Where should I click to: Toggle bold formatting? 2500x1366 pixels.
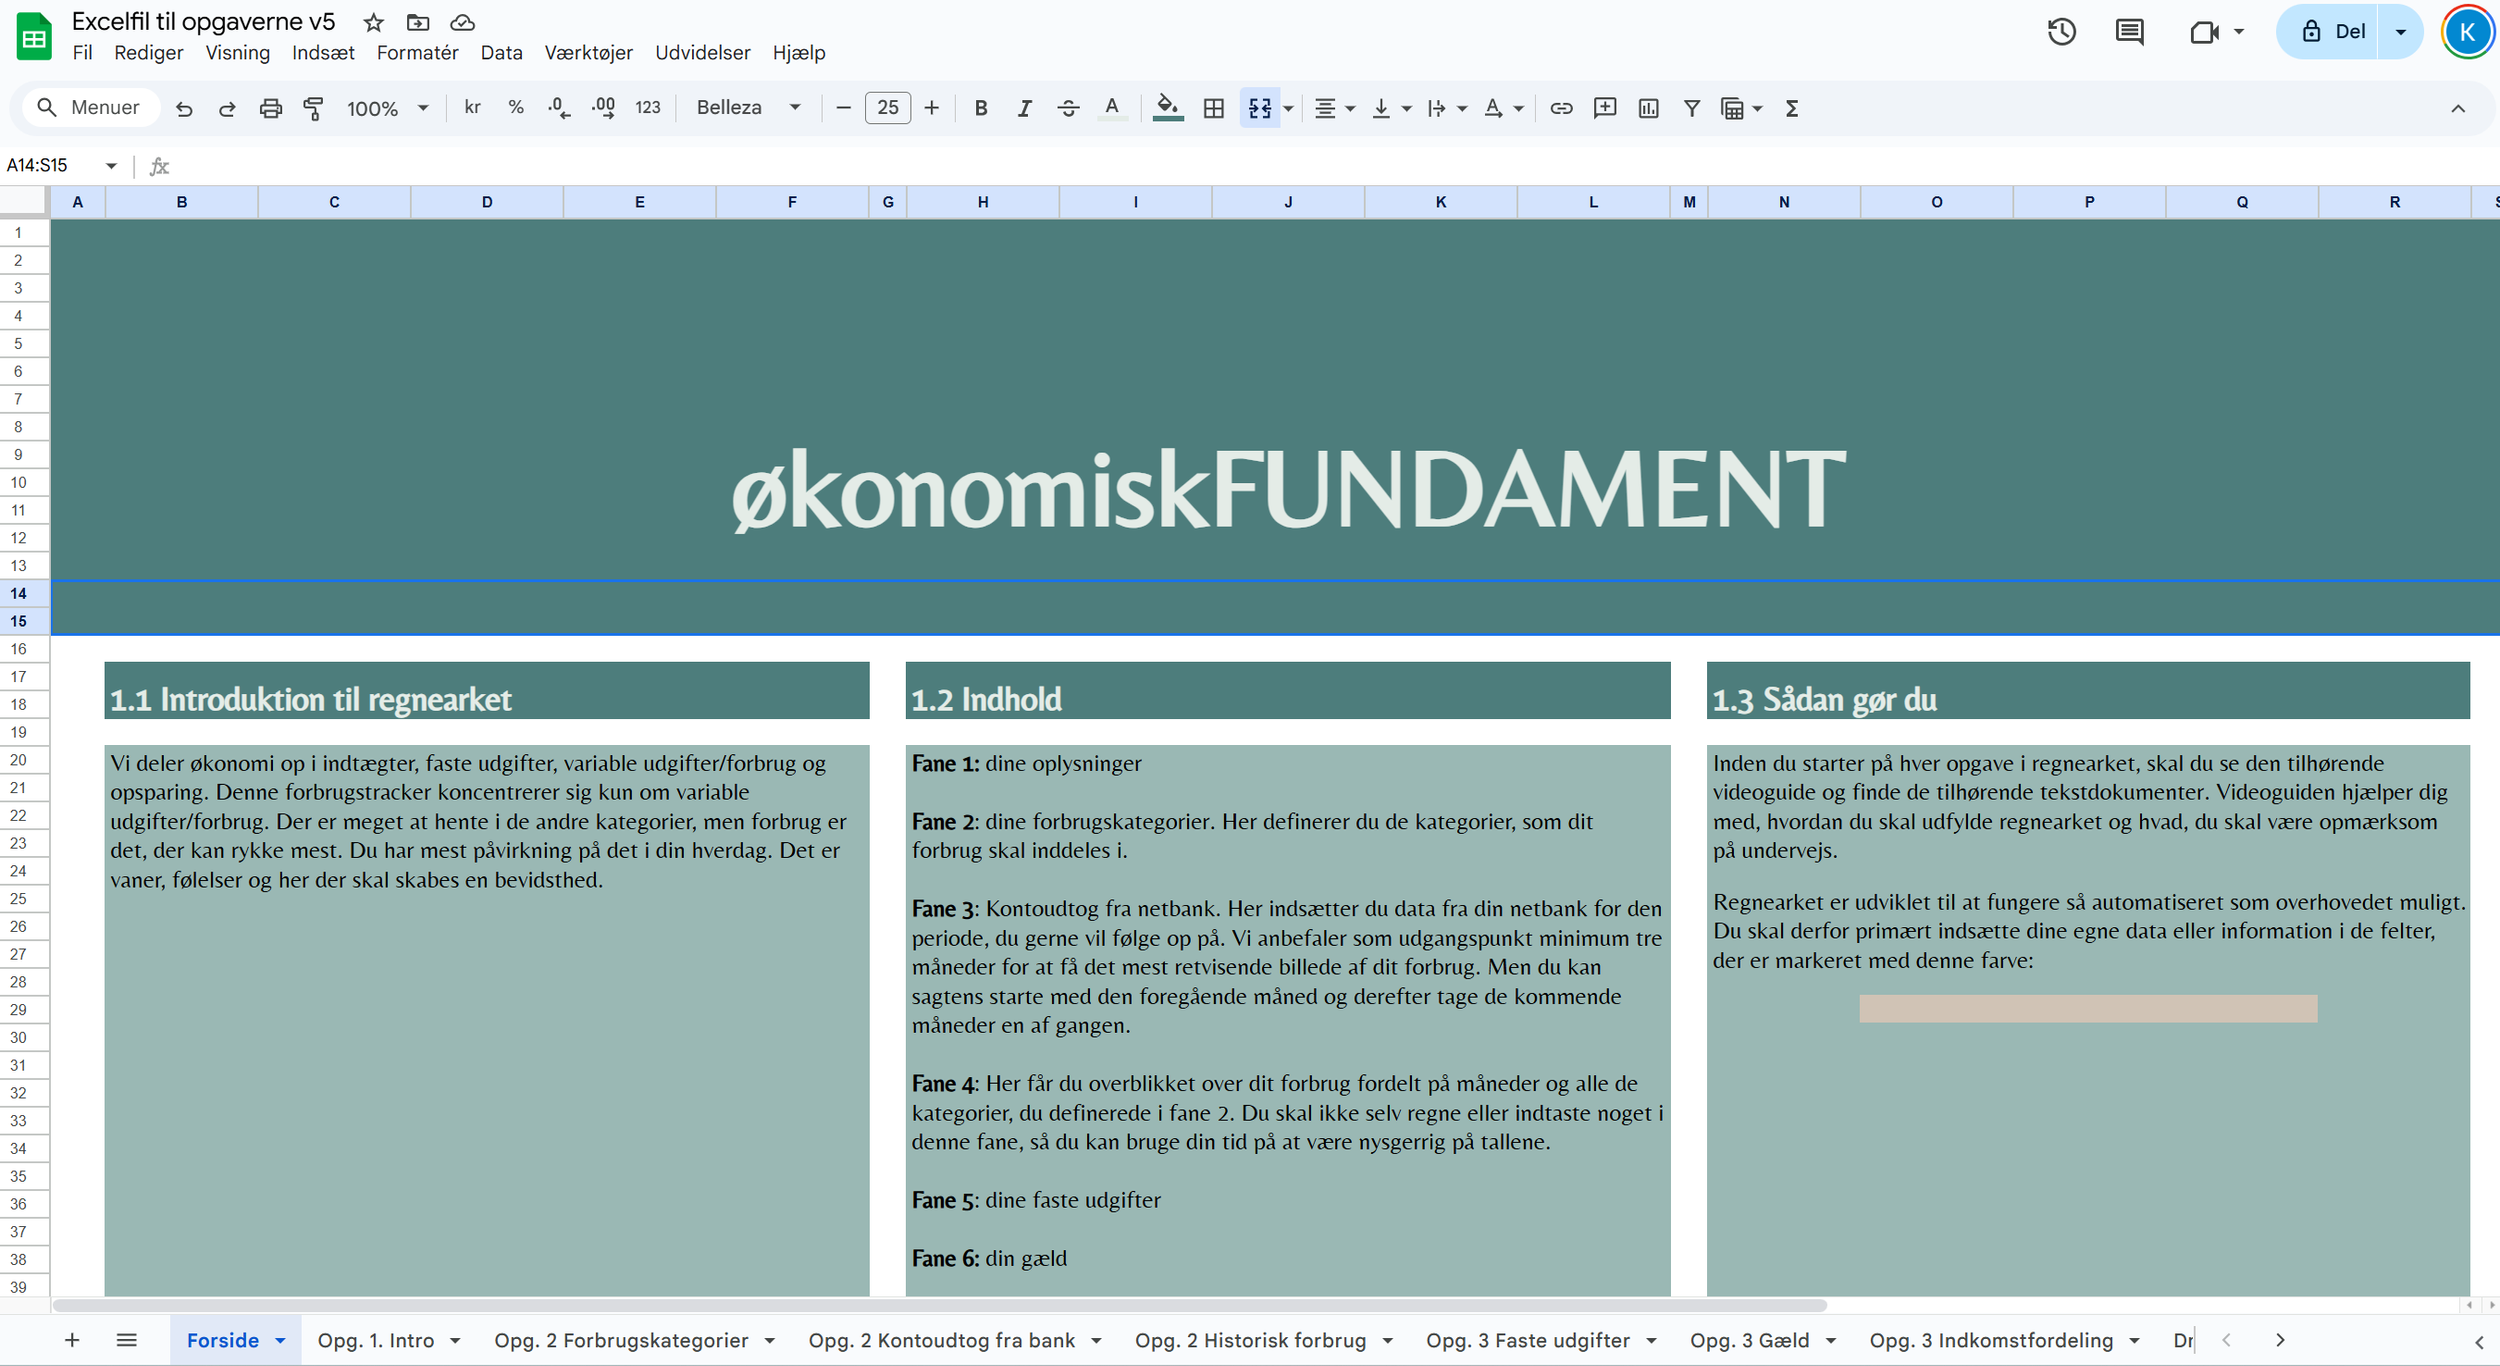click(x=981, y=107)
